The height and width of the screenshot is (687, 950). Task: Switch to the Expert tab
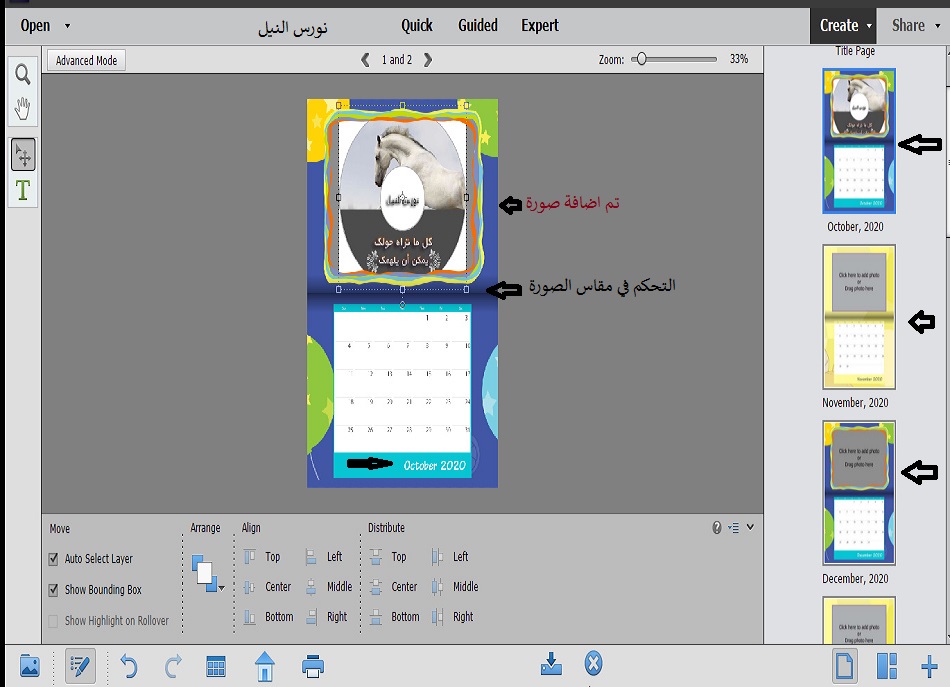[x=539, y=26]
